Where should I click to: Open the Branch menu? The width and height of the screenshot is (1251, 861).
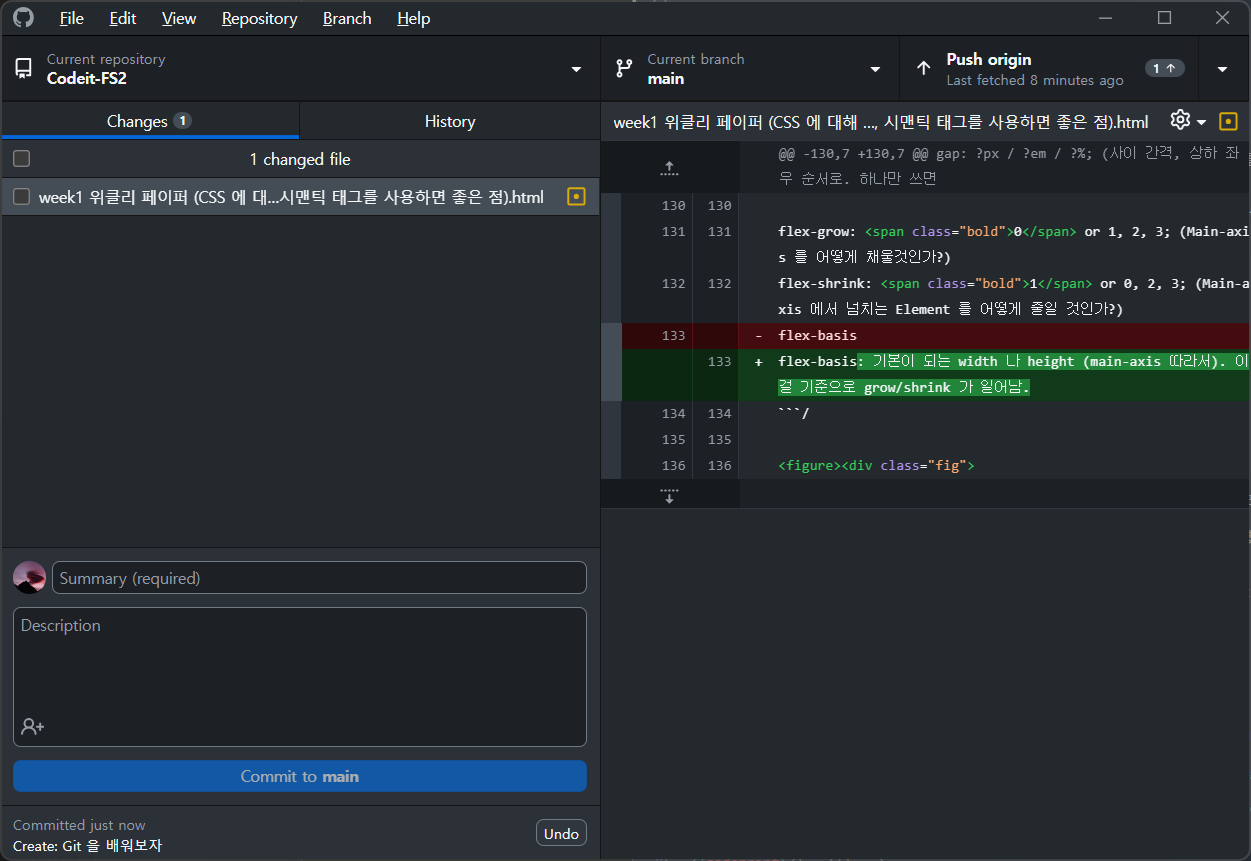point(347,18)
